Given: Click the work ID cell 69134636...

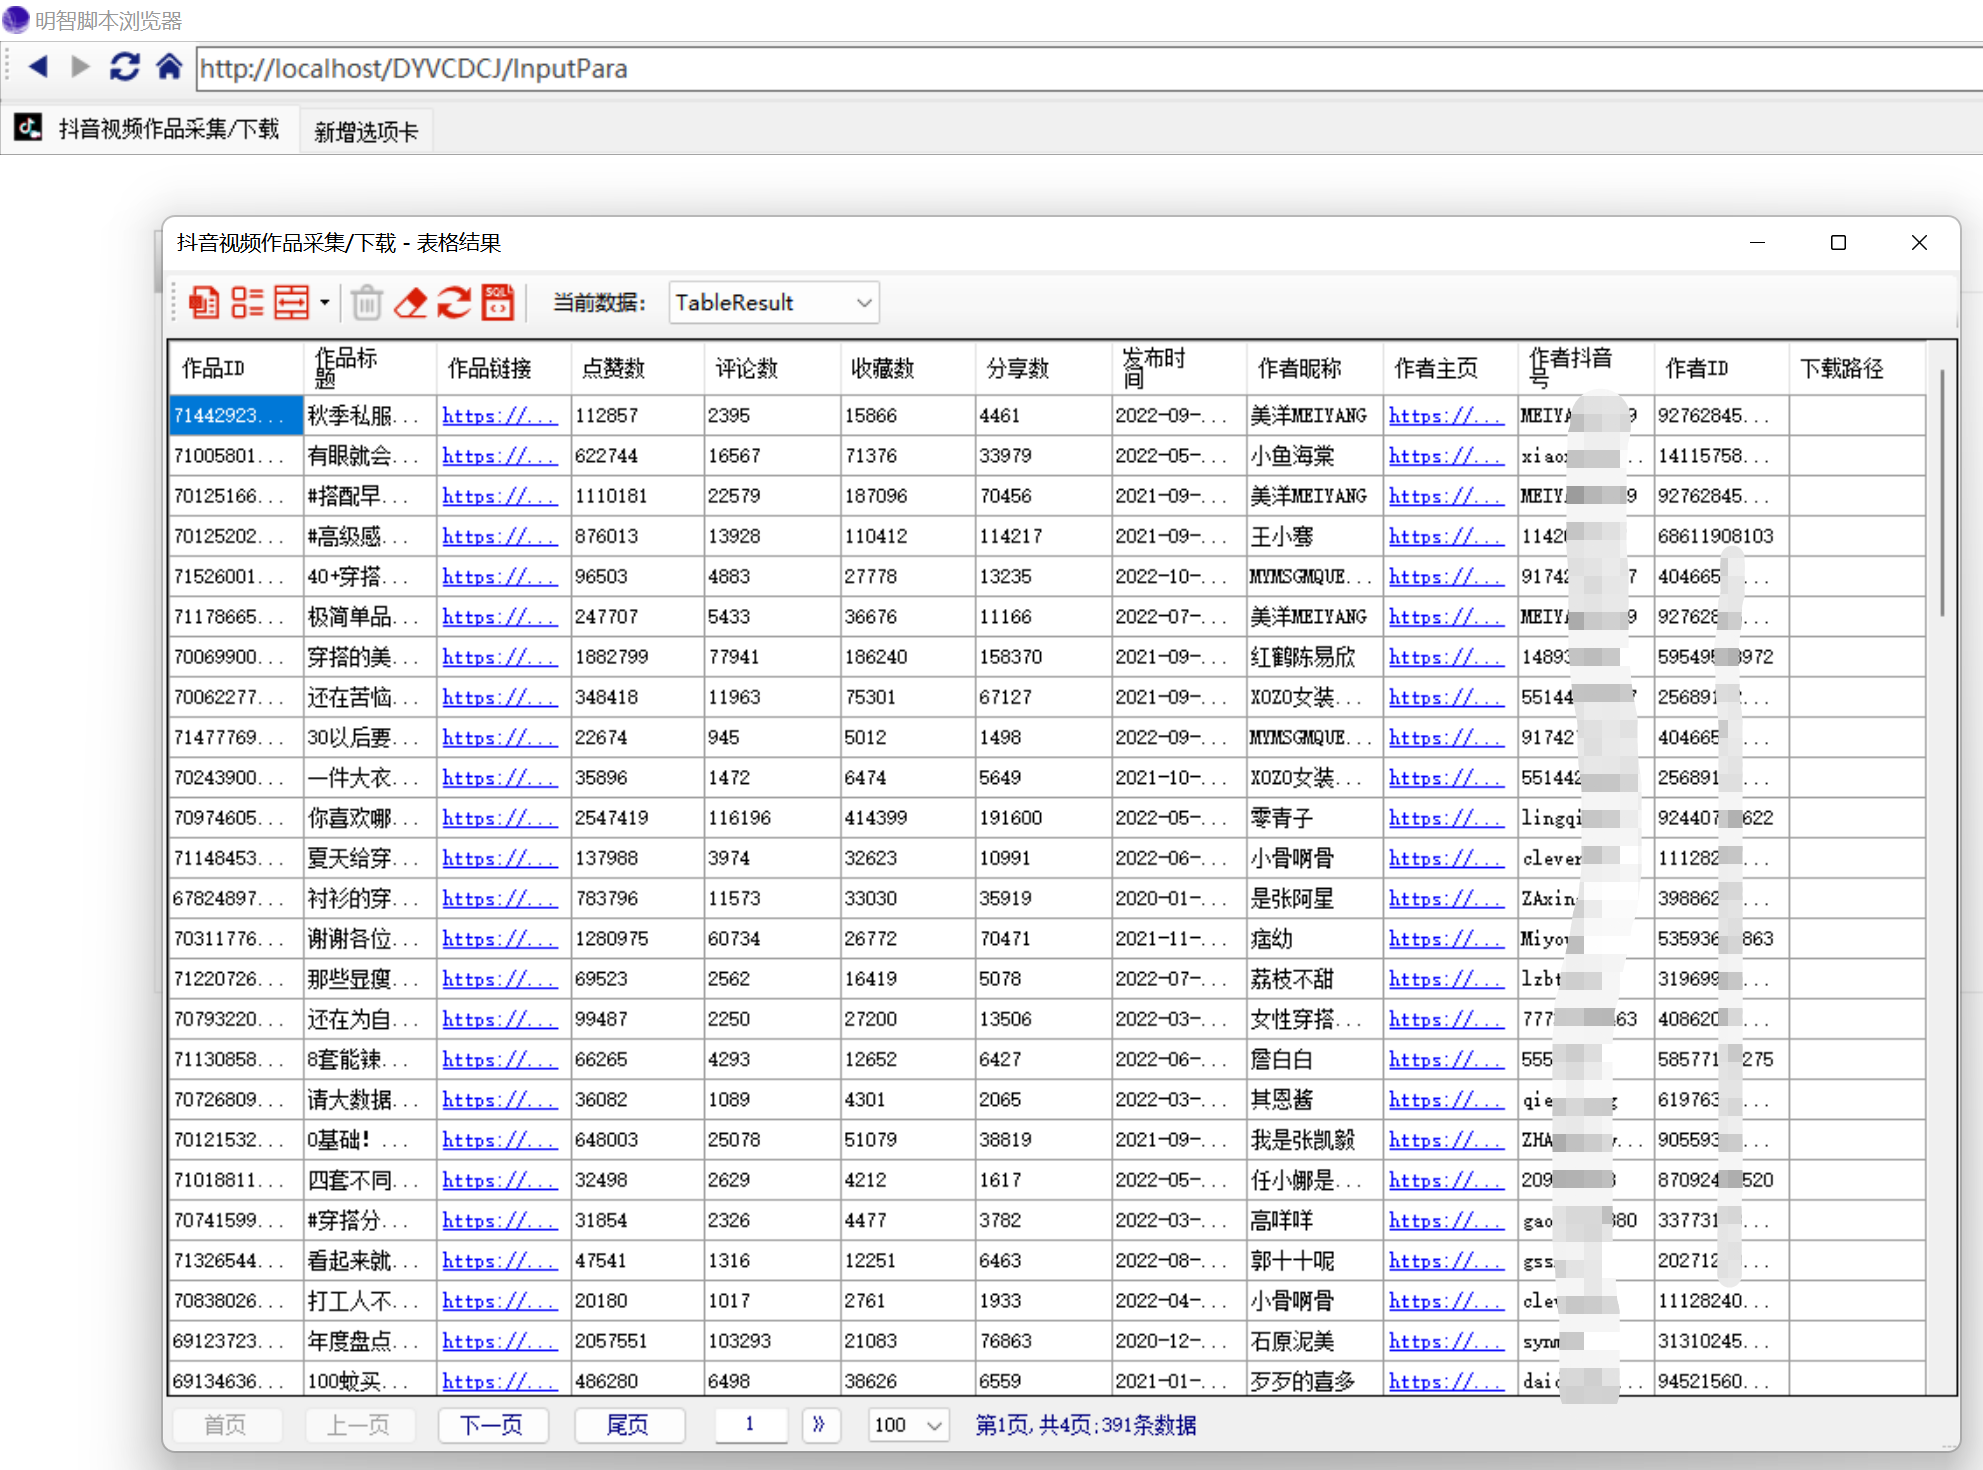Looking at the screenshot, I should pos(236,1381).
